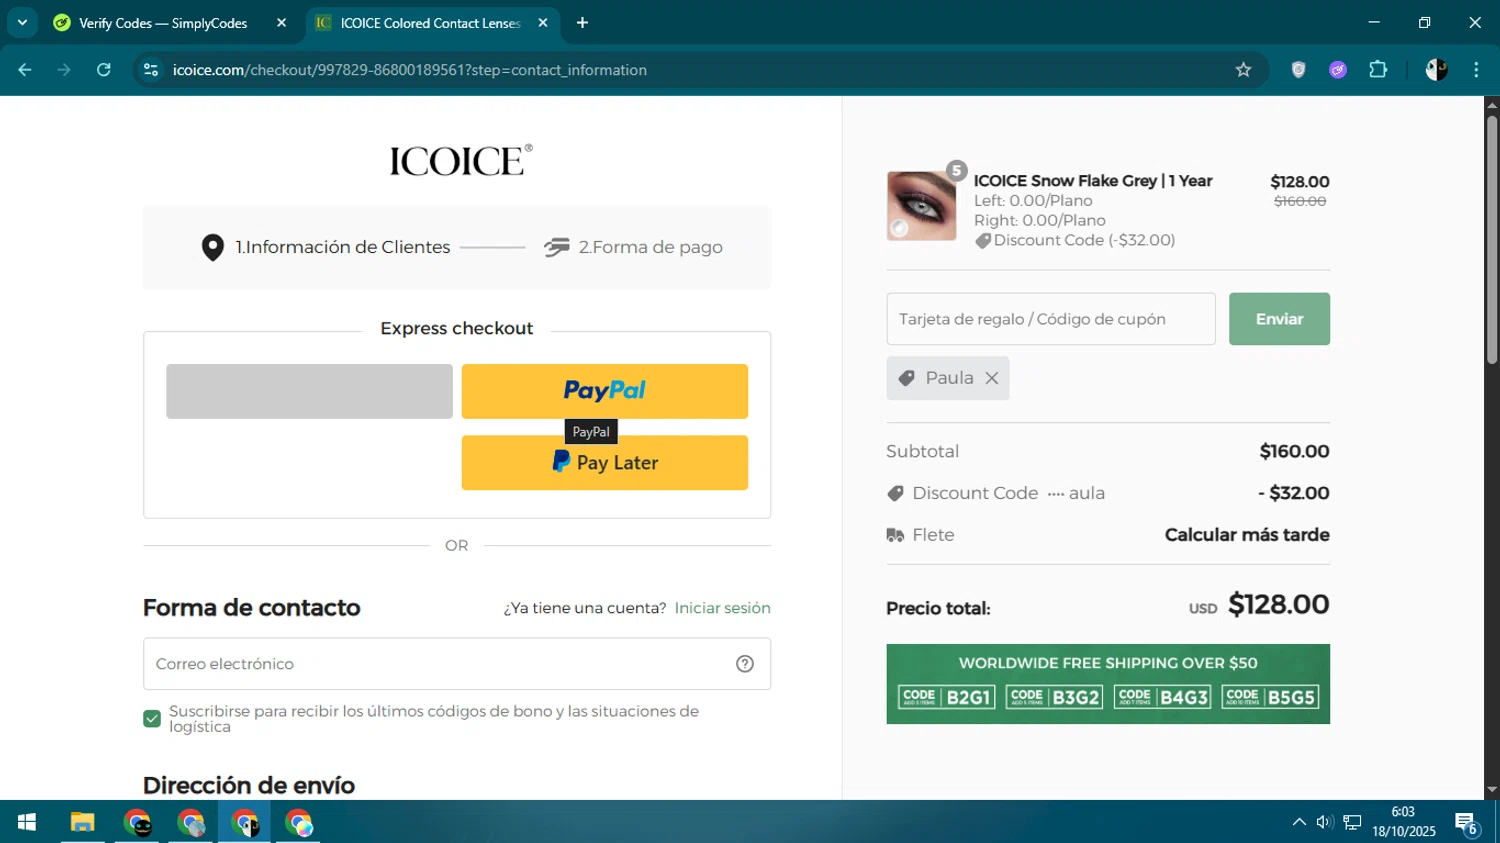Open File Explorer from the taskbar
Image resolution: width=1500 pixels, height=843 pixels.
click(82, 823)
